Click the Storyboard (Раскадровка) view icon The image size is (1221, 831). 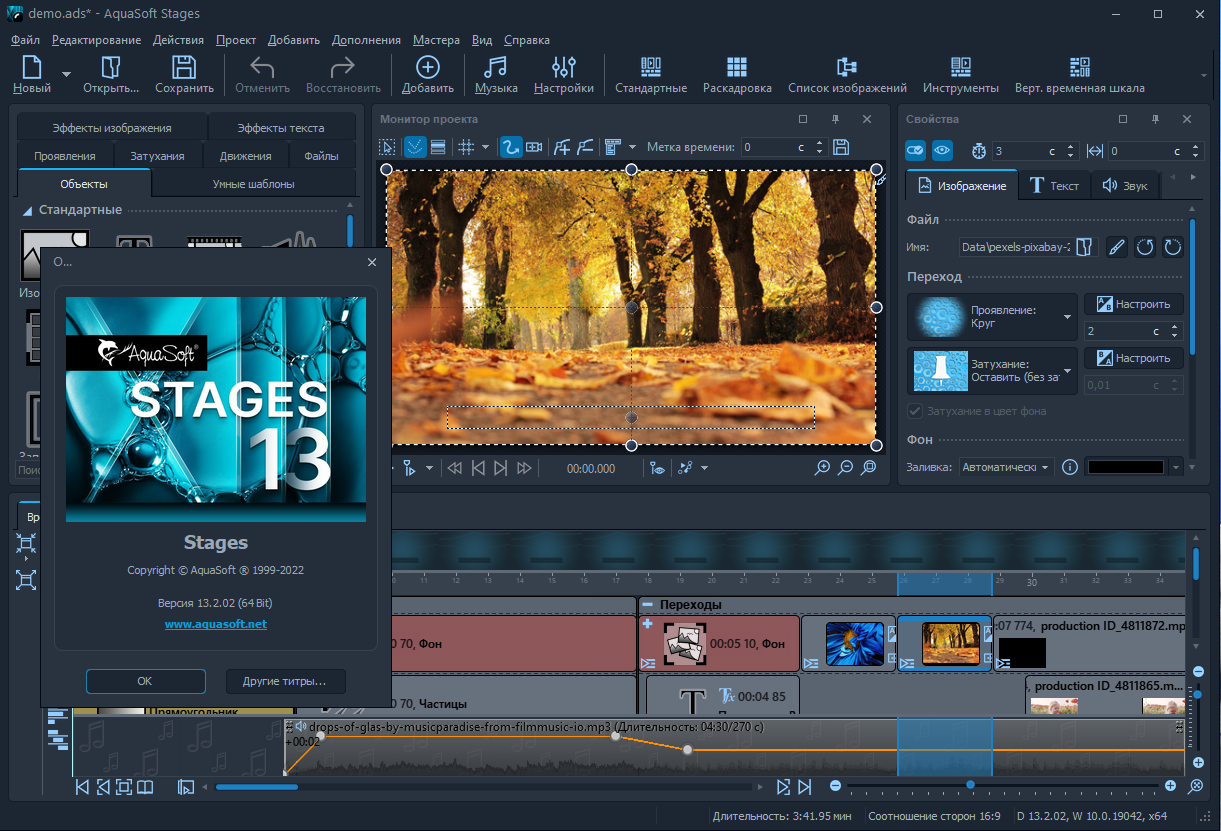[x=736, y=67]
